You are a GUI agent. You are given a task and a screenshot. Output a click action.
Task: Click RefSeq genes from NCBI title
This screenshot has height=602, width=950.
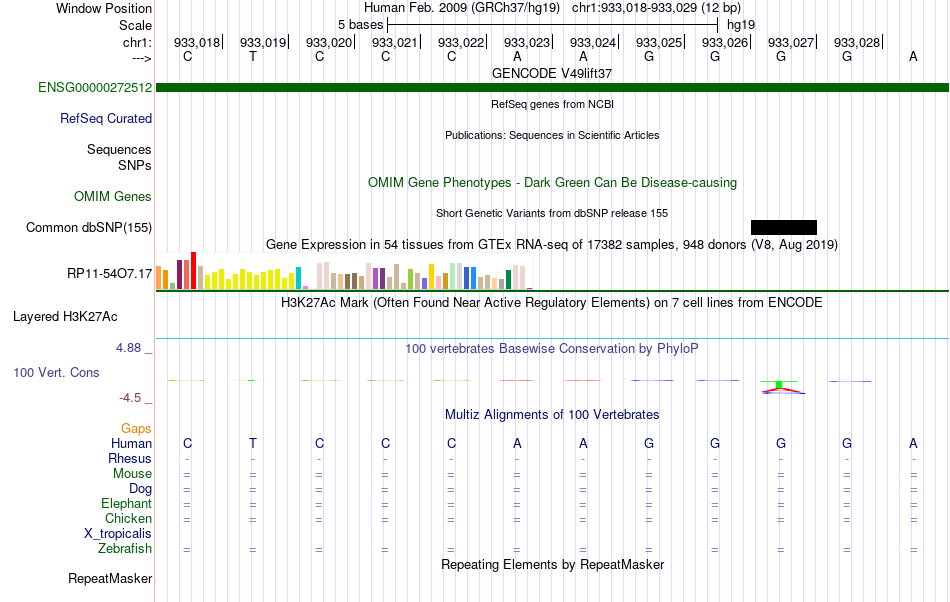[x=553, y=104]
